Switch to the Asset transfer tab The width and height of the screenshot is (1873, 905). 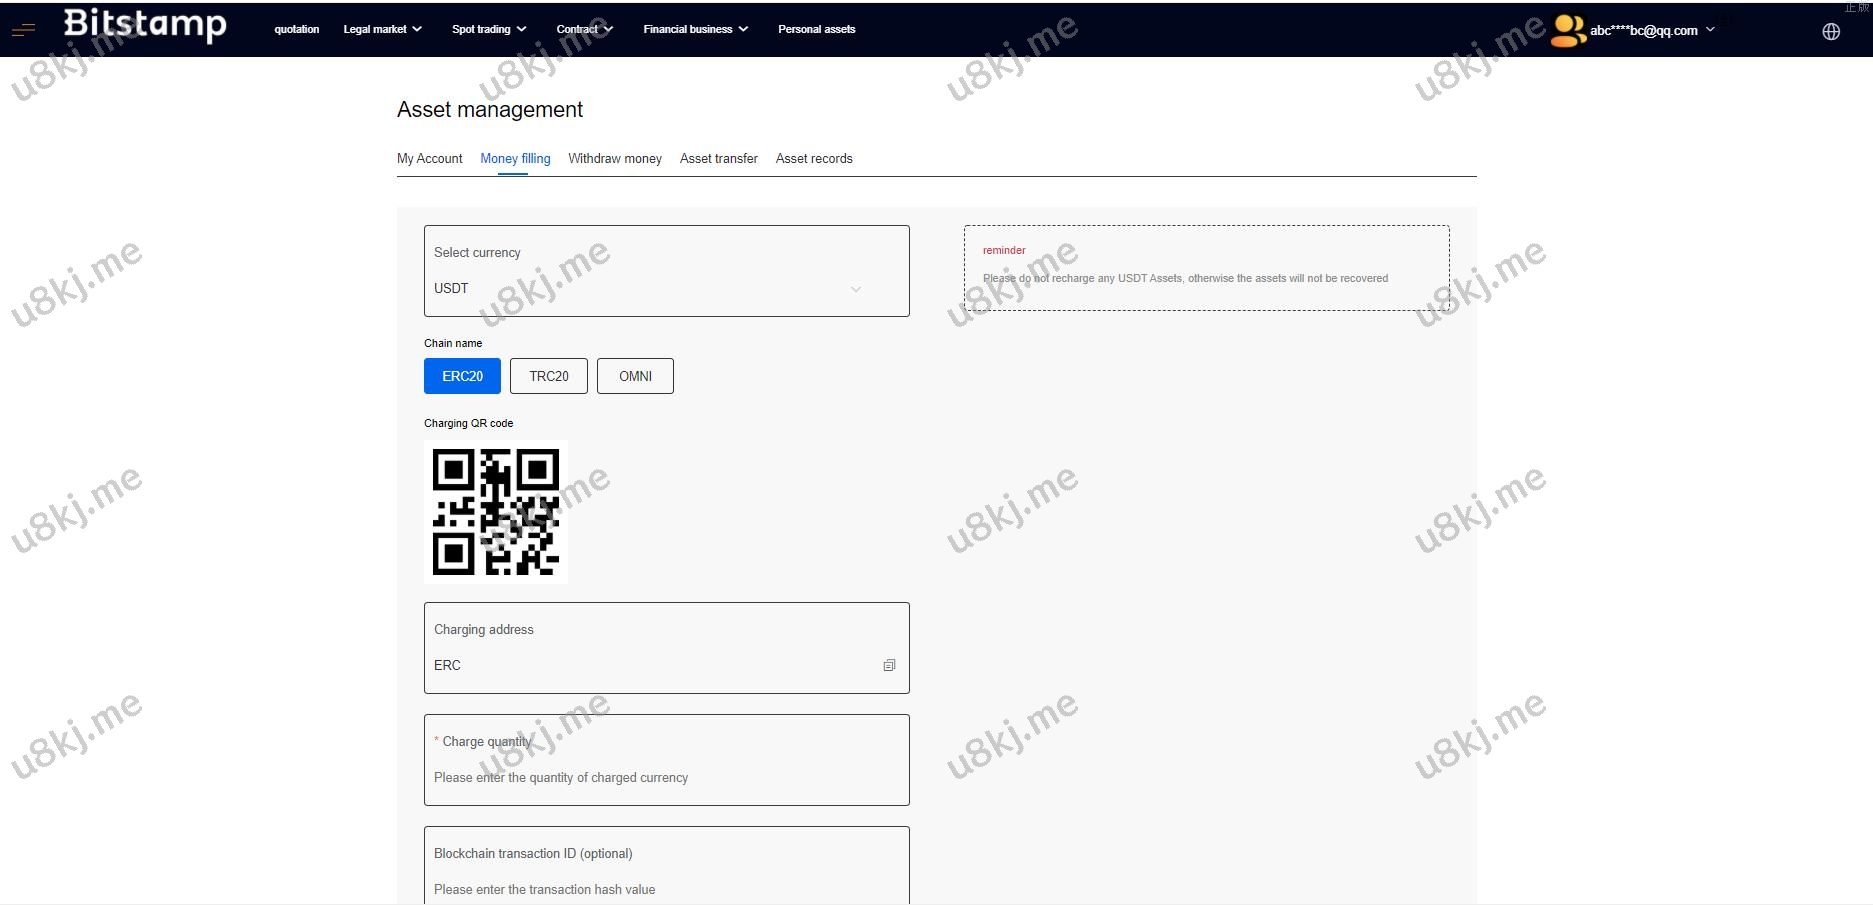(x=718, y=158)
